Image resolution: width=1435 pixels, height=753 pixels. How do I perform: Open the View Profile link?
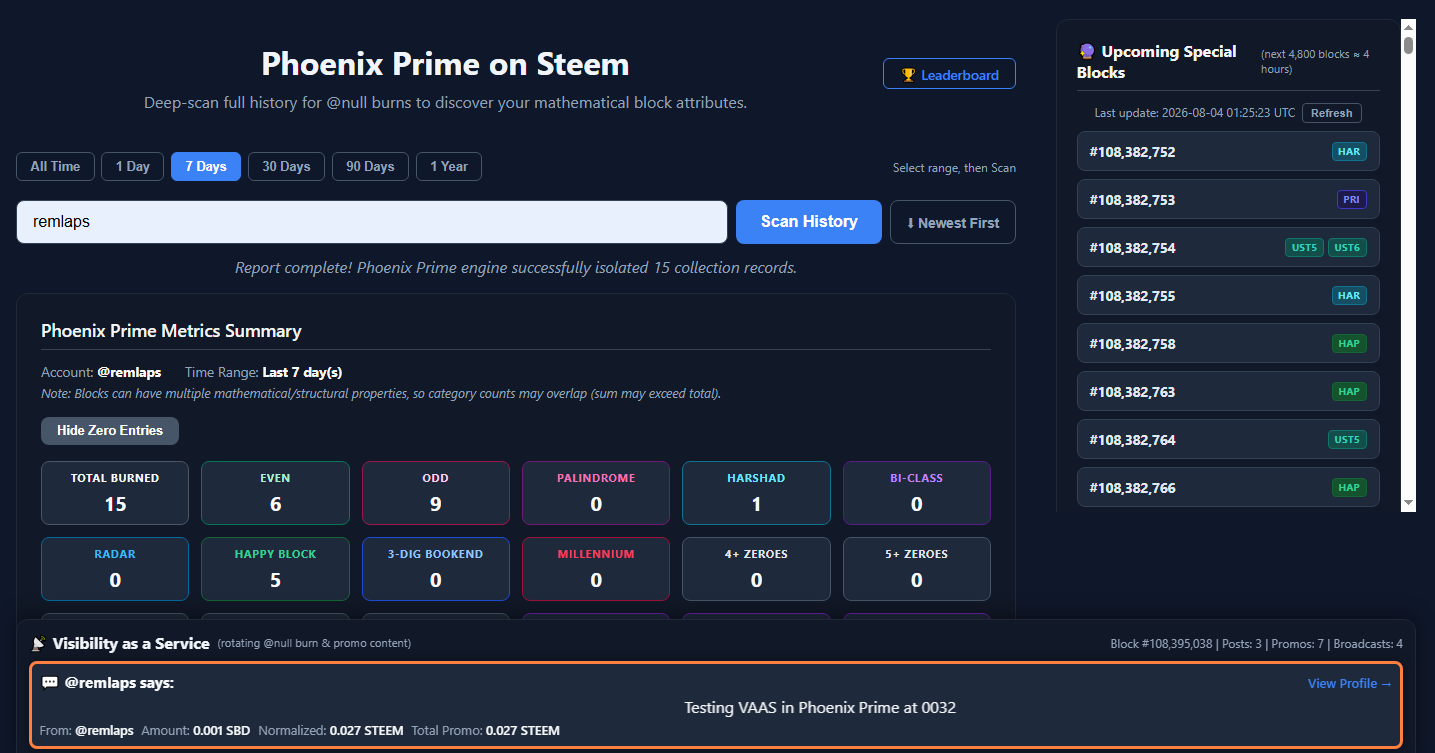(x=1350, y=683)
